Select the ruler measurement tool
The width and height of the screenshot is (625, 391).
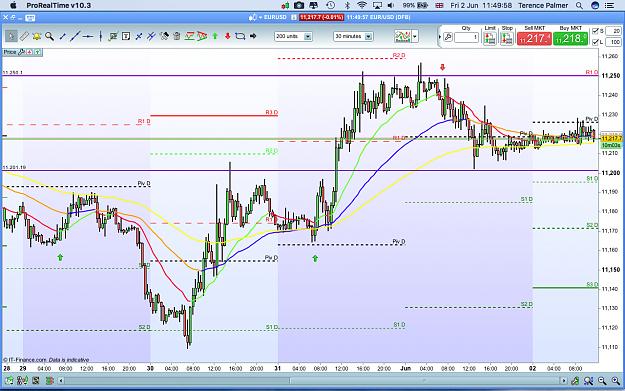[x=24, y=36]
